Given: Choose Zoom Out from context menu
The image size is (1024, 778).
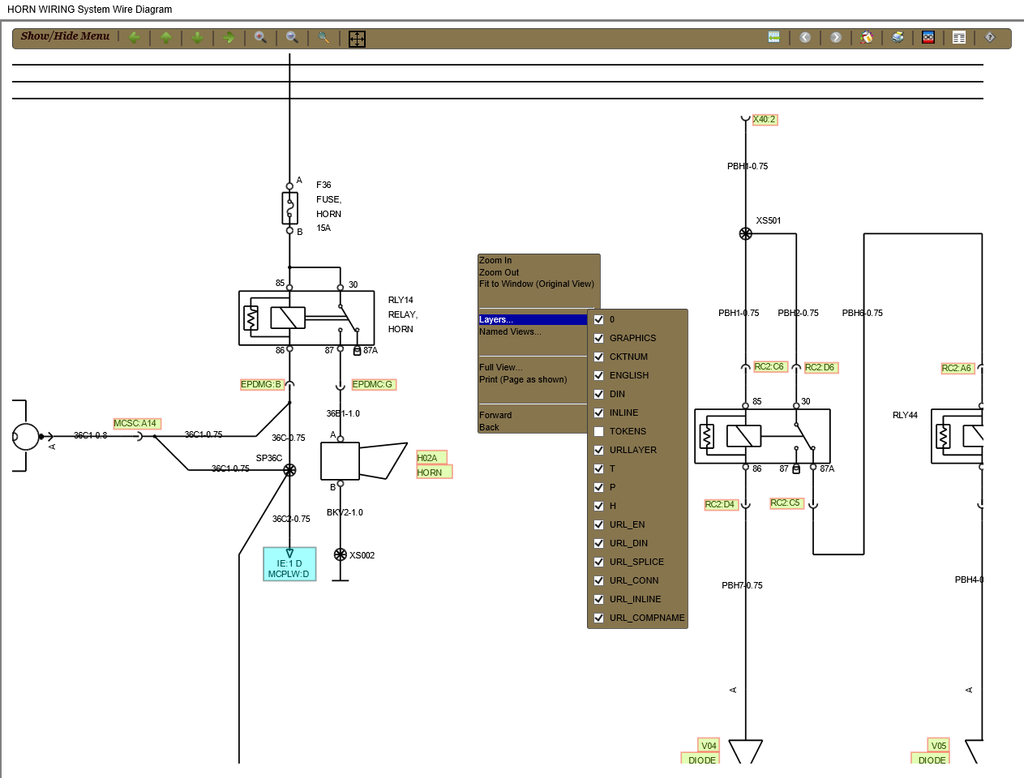Looking at the screenshot, I should point(499,272).
